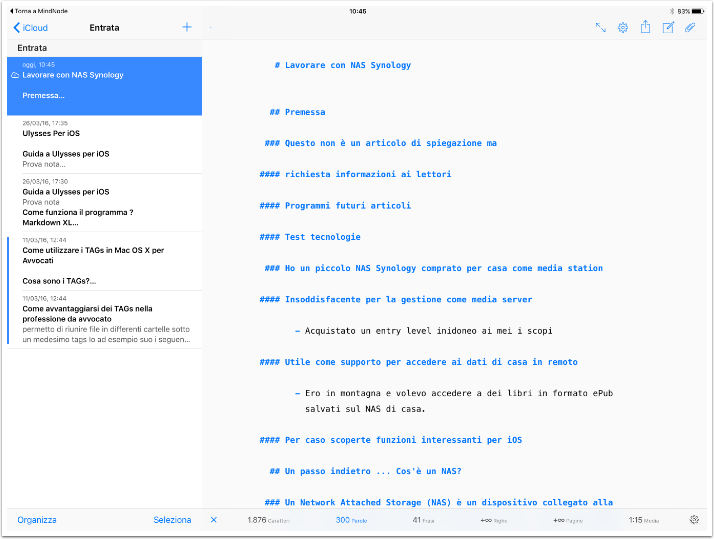Enter full-screen editor with arrows icon
The height and width of the screenshot is (539, 714).
tap(601, 28)
